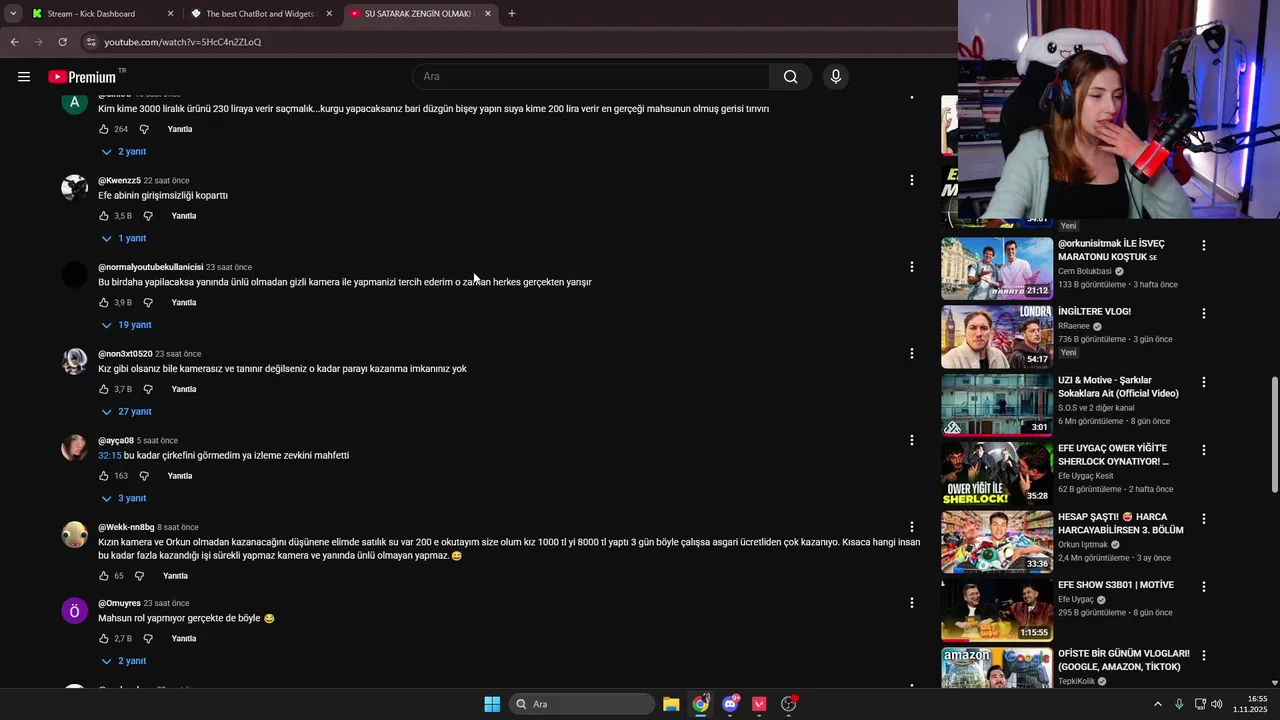
Task: Open options menu for @Omuyres comment
Action: pyautogui.click(x=911, y=603)
